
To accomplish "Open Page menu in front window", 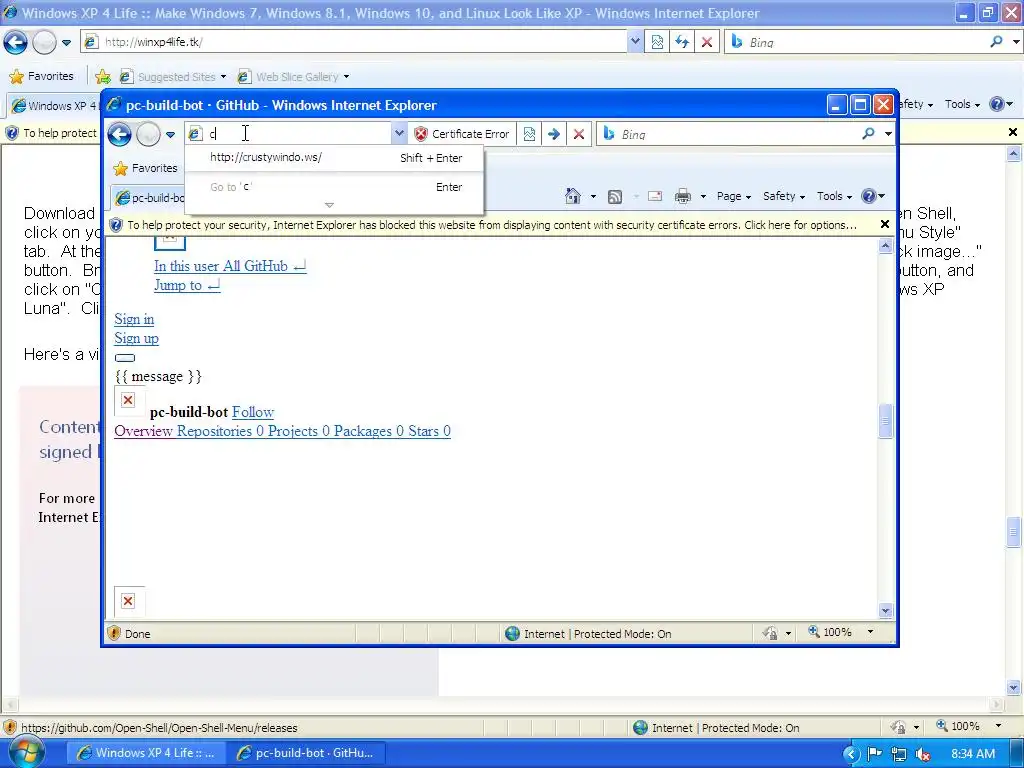I will 734,196.
